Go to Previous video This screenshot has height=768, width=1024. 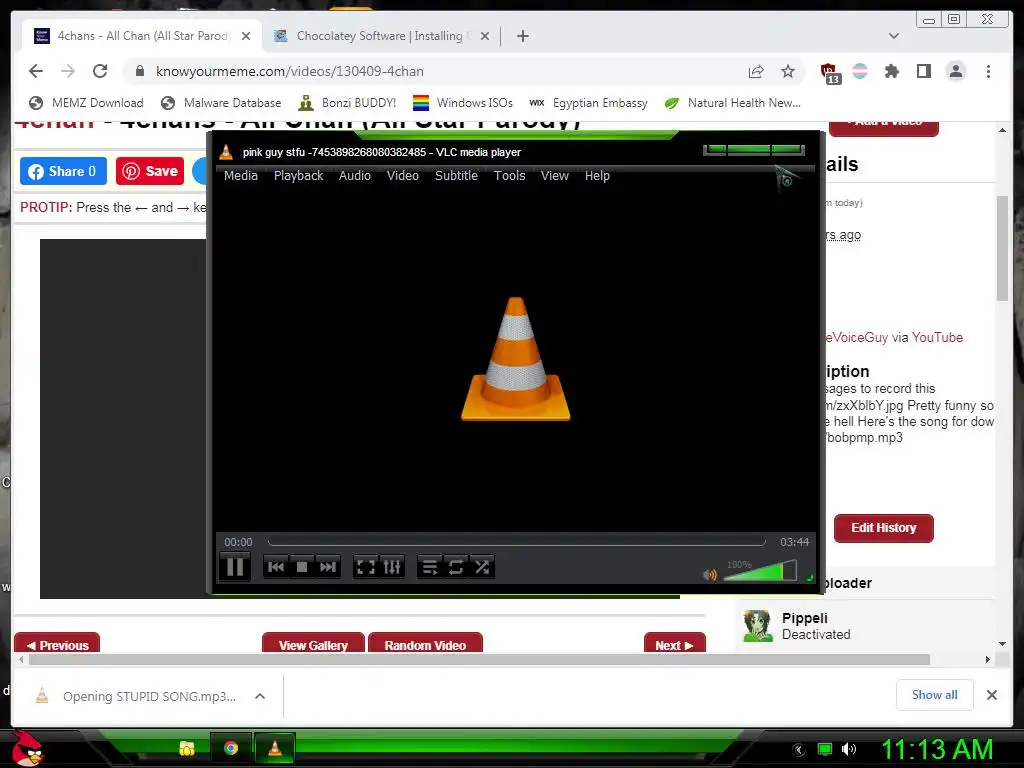(57, 643)
